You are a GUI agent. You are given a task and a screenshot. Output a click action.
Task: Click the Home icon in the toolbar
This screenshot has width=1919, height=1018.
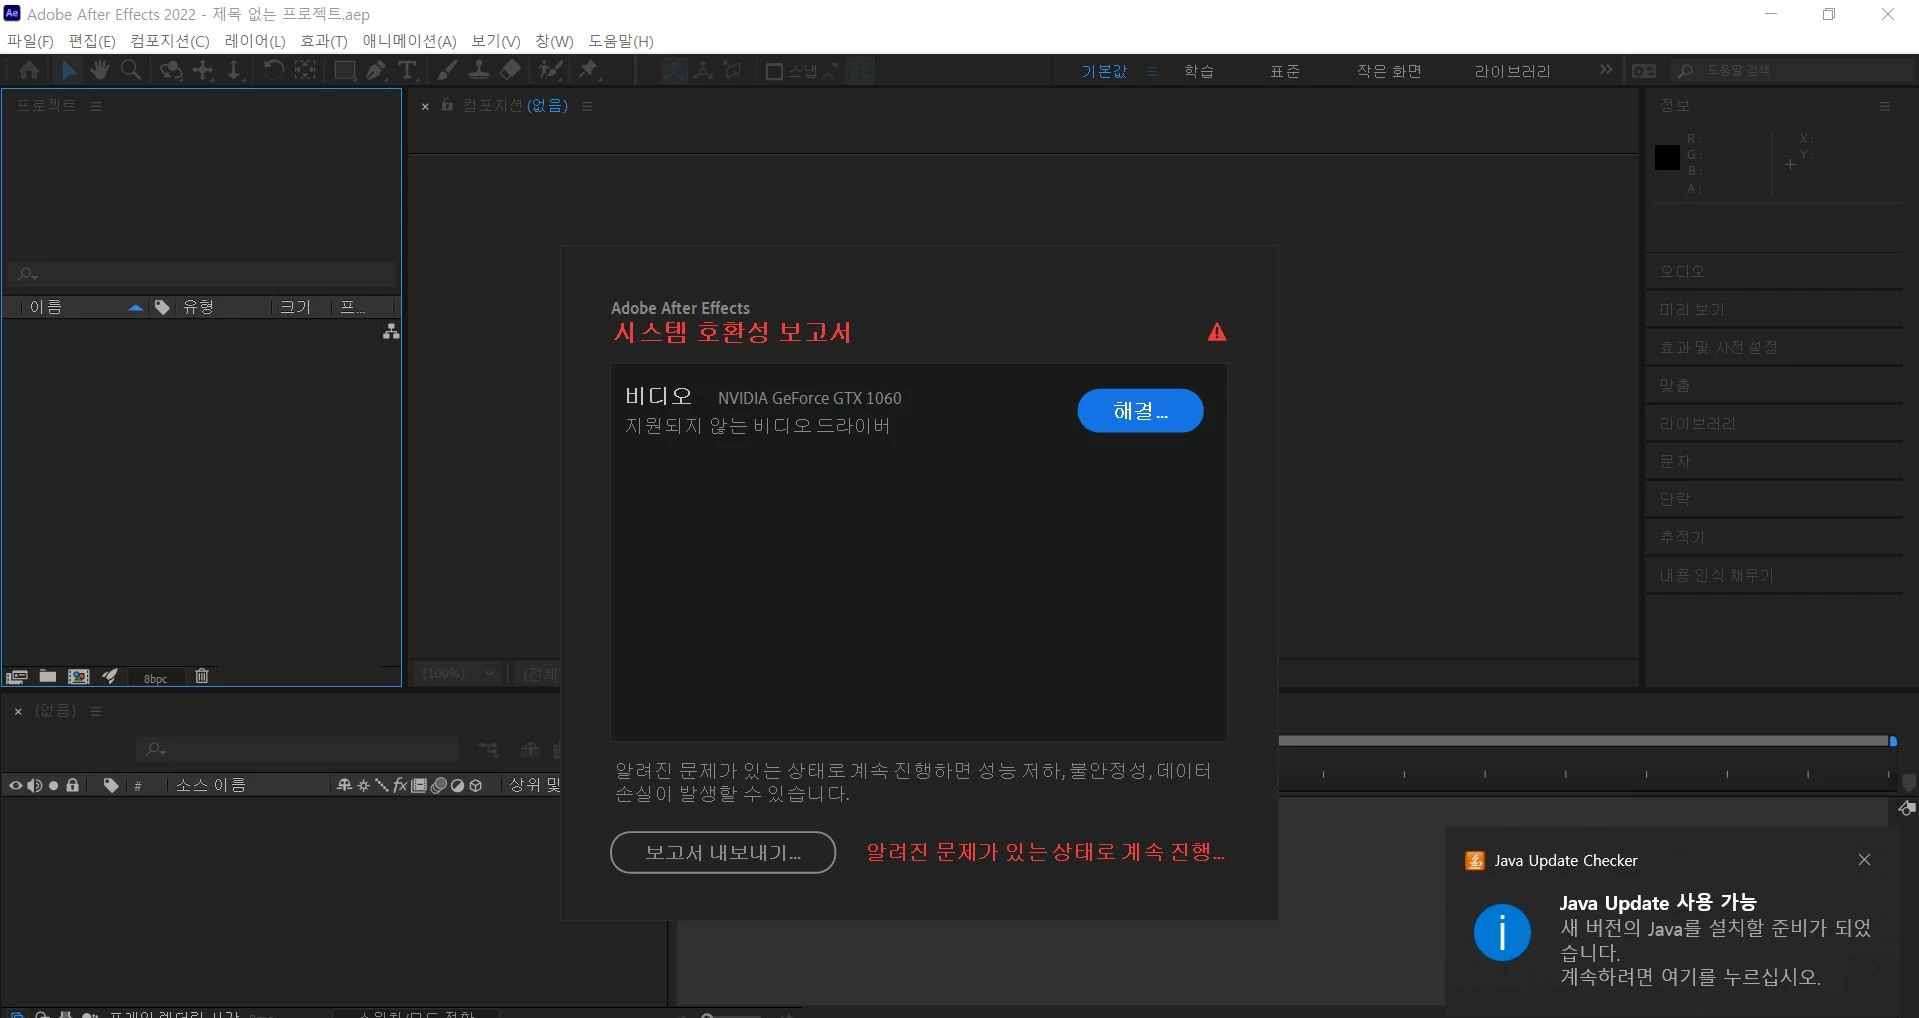click(x=29, y=70)
